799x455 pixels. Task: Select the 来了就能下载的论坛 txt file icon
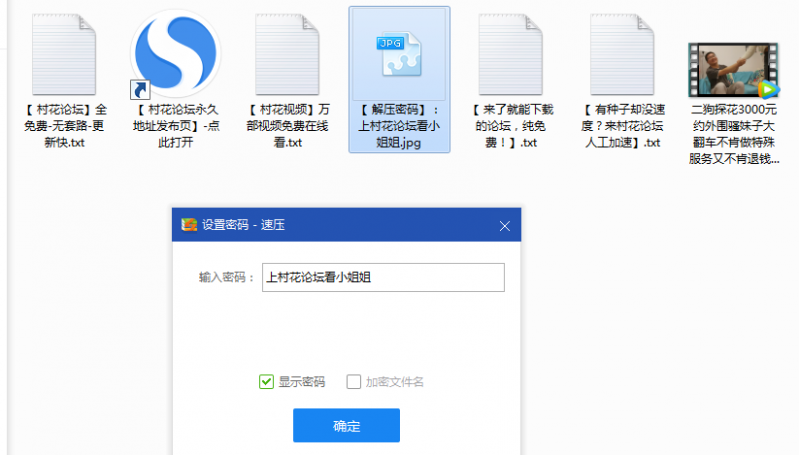point(511,55)
